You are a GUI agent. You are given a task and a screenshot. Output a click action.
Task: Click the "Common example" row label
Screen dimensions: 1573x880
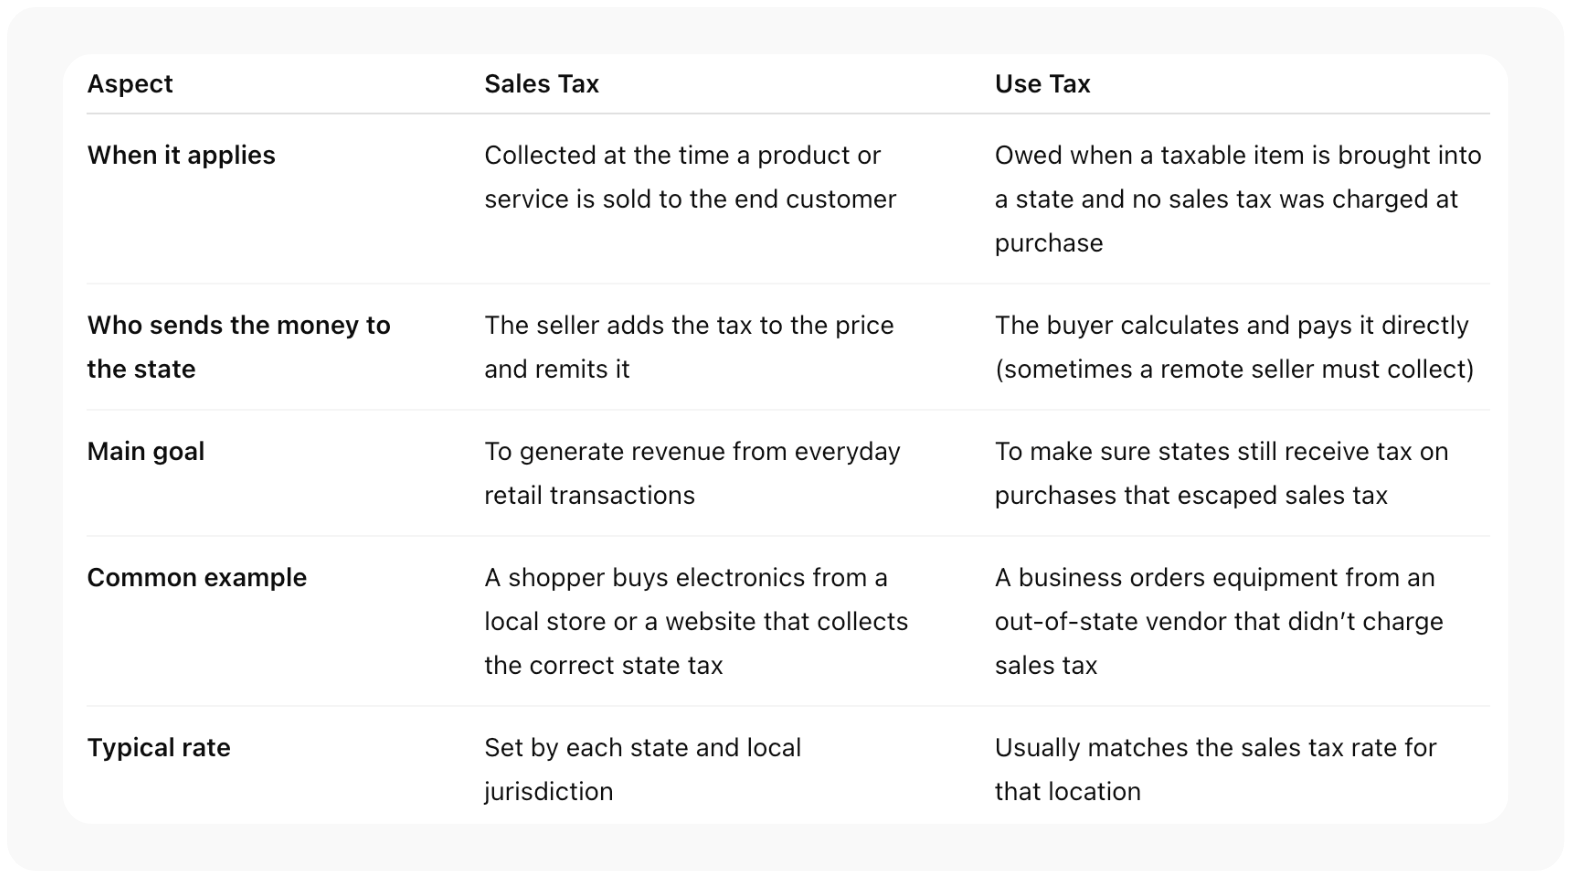click(197, 577)
